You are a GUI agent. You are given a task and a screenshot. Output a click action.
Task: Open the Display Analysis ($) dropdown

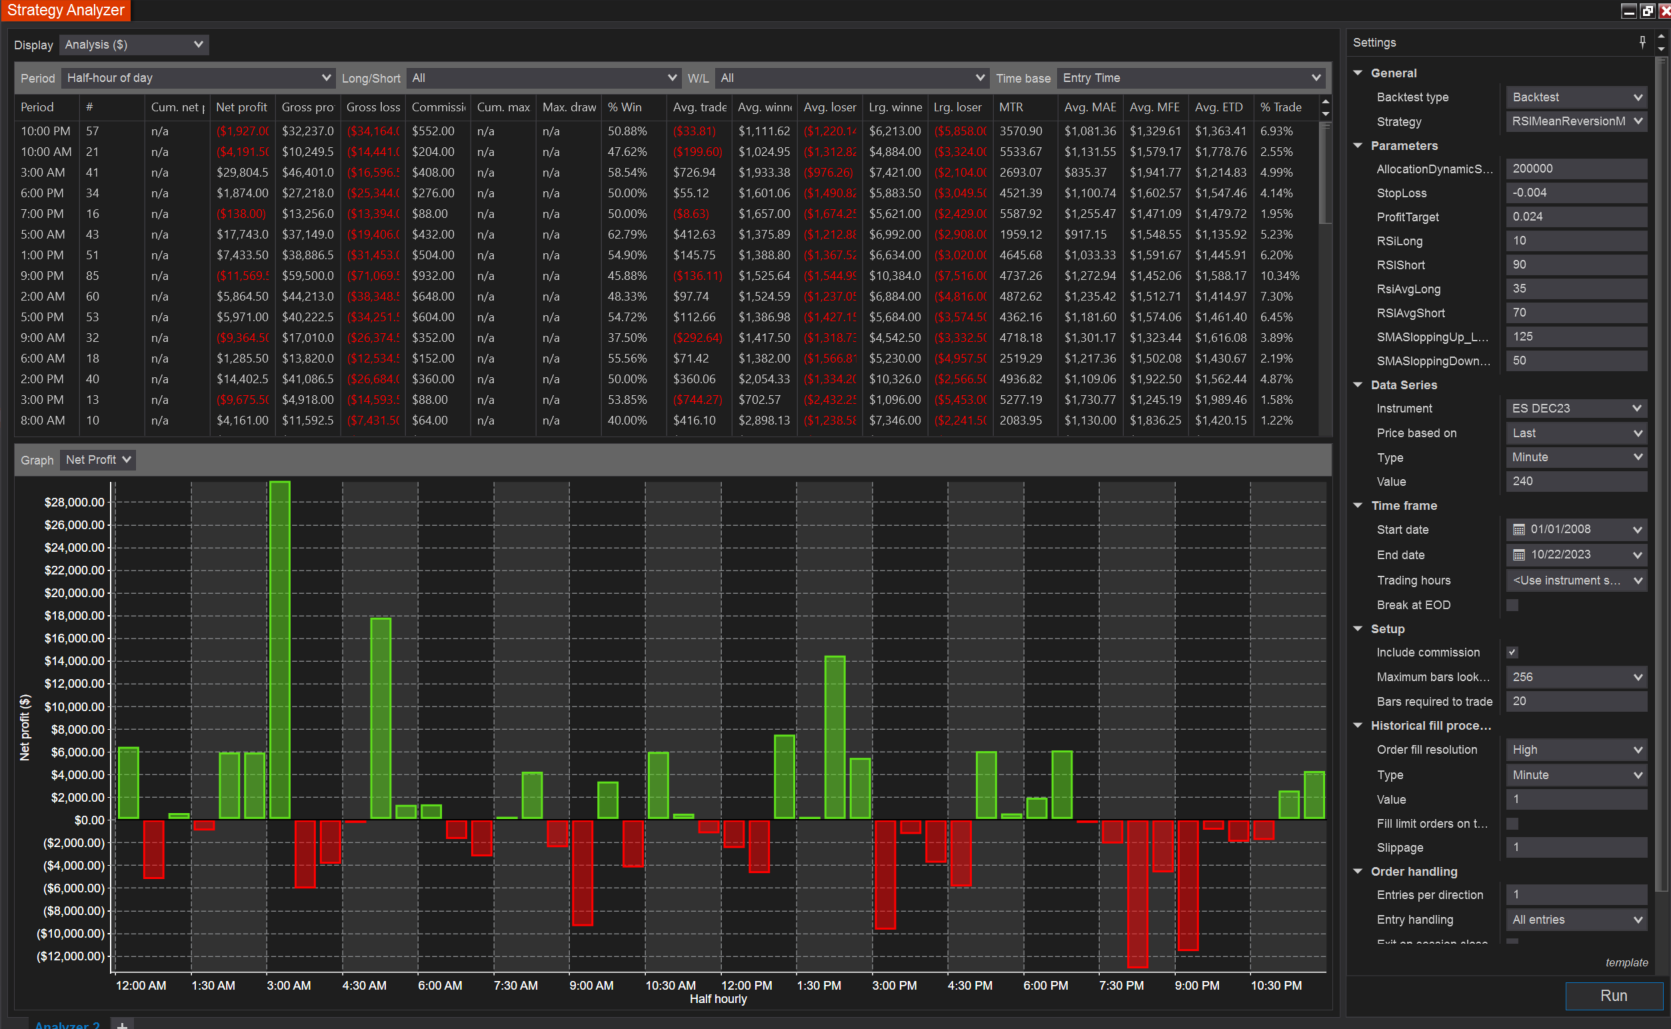134,45
